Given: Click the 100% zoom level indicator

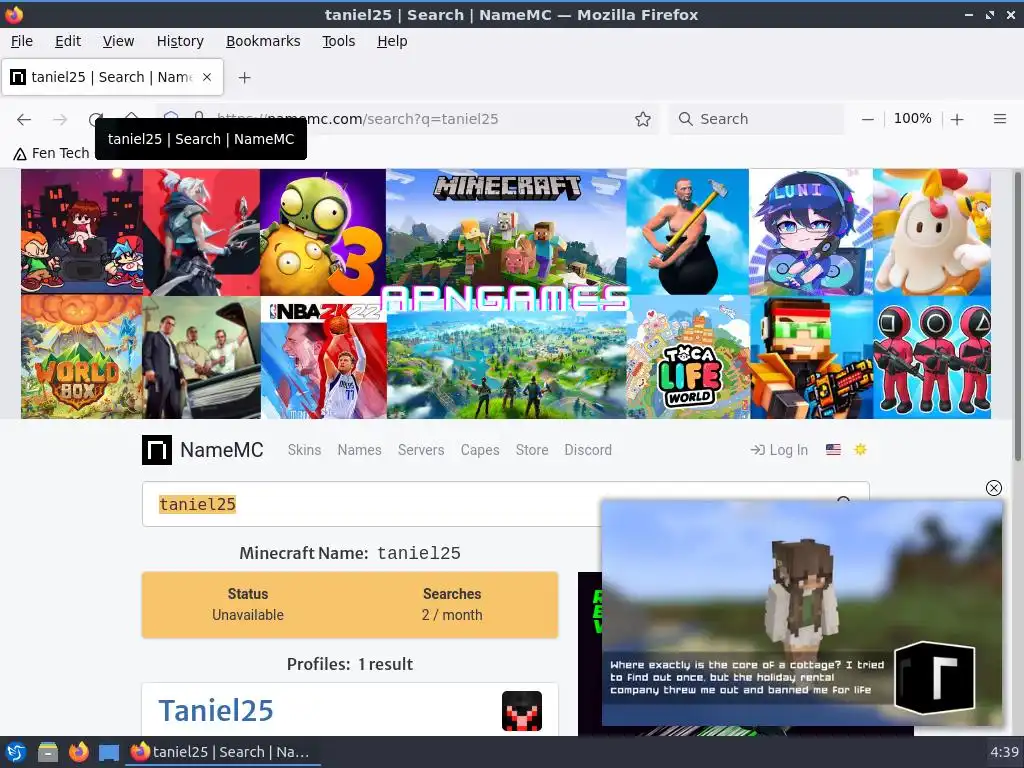Looking at the screenshot, I should (912, 119).
